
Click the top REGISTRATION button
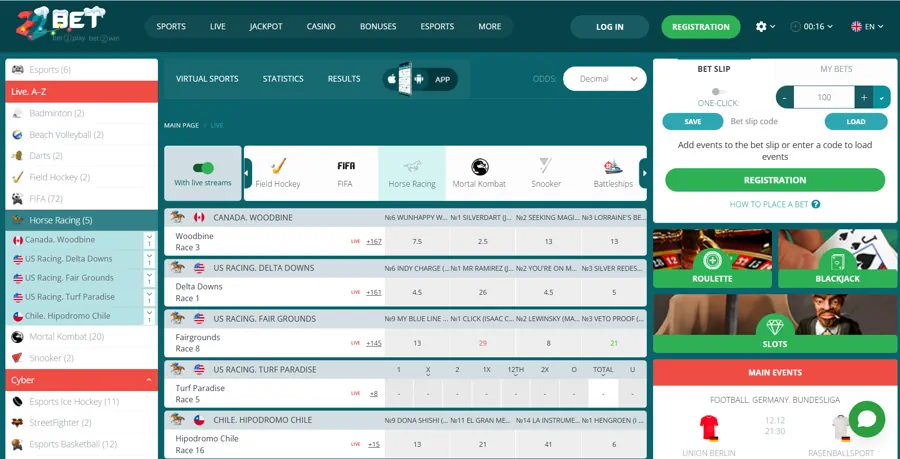701,27
